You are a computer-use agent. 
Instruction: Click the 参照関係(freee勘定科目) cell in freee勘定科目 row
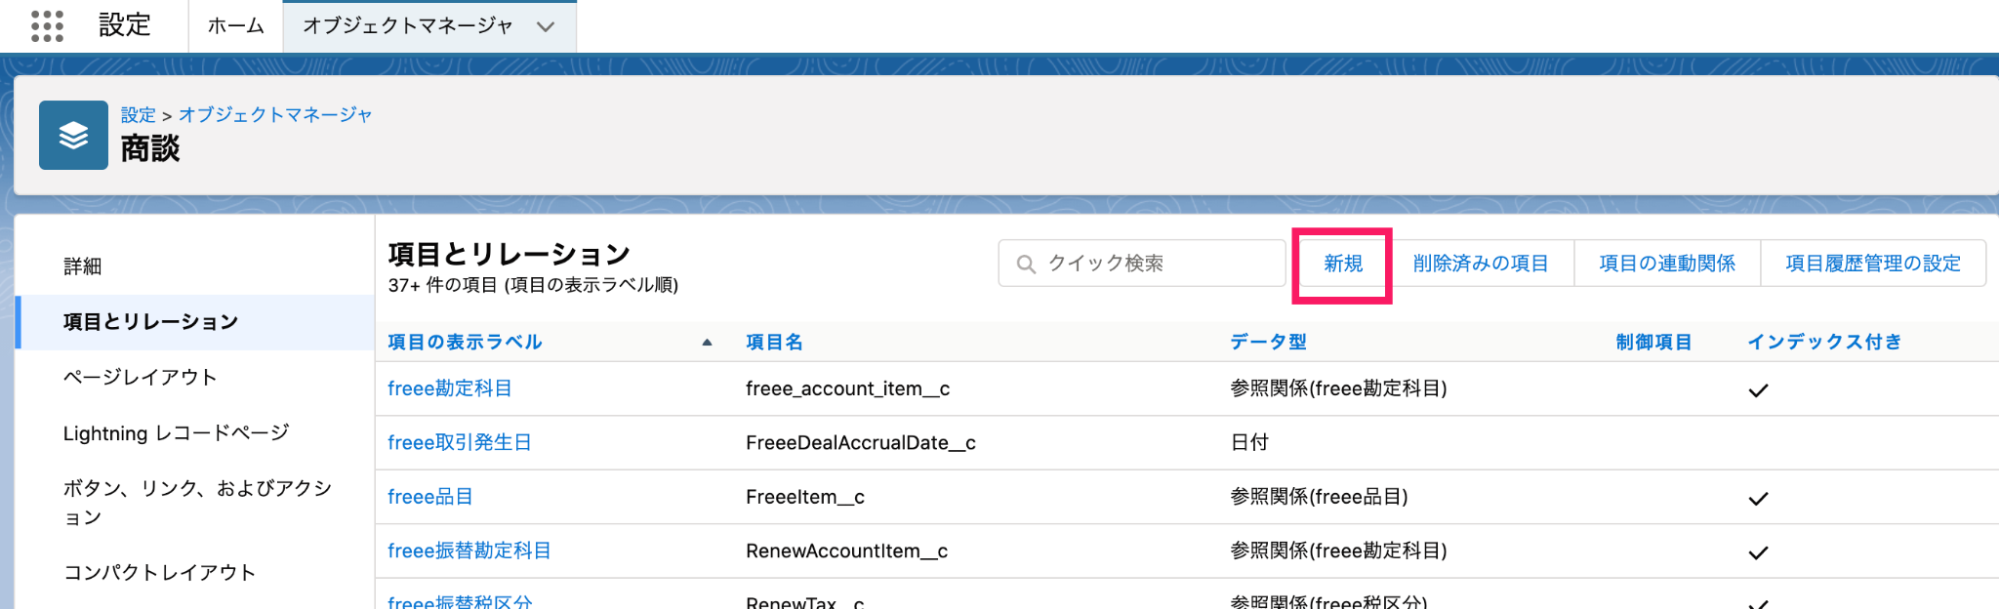click(x=1338, y=388)
